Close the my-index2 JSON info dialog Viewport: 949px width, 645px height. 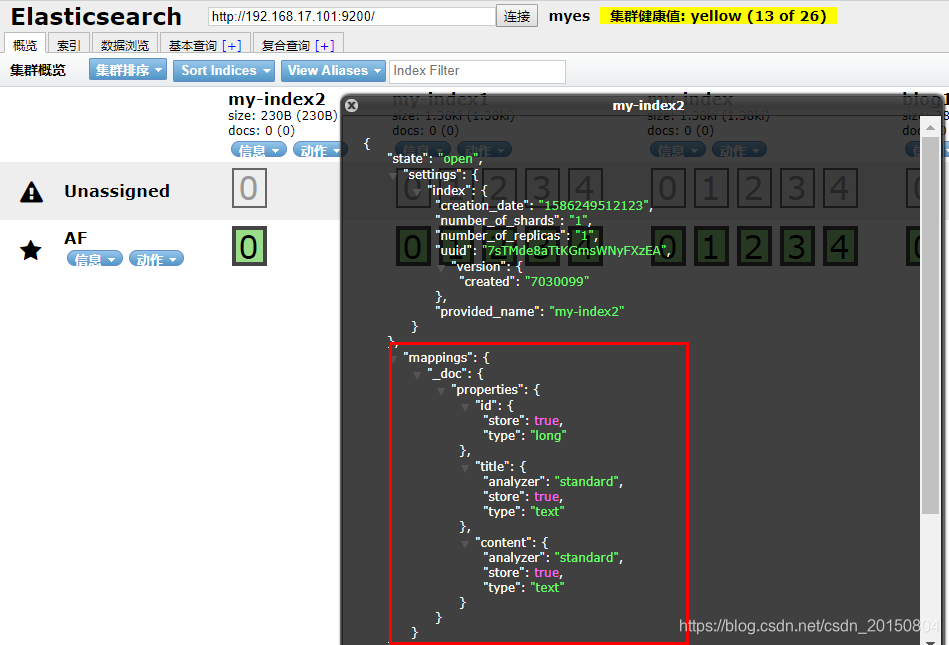351,105
